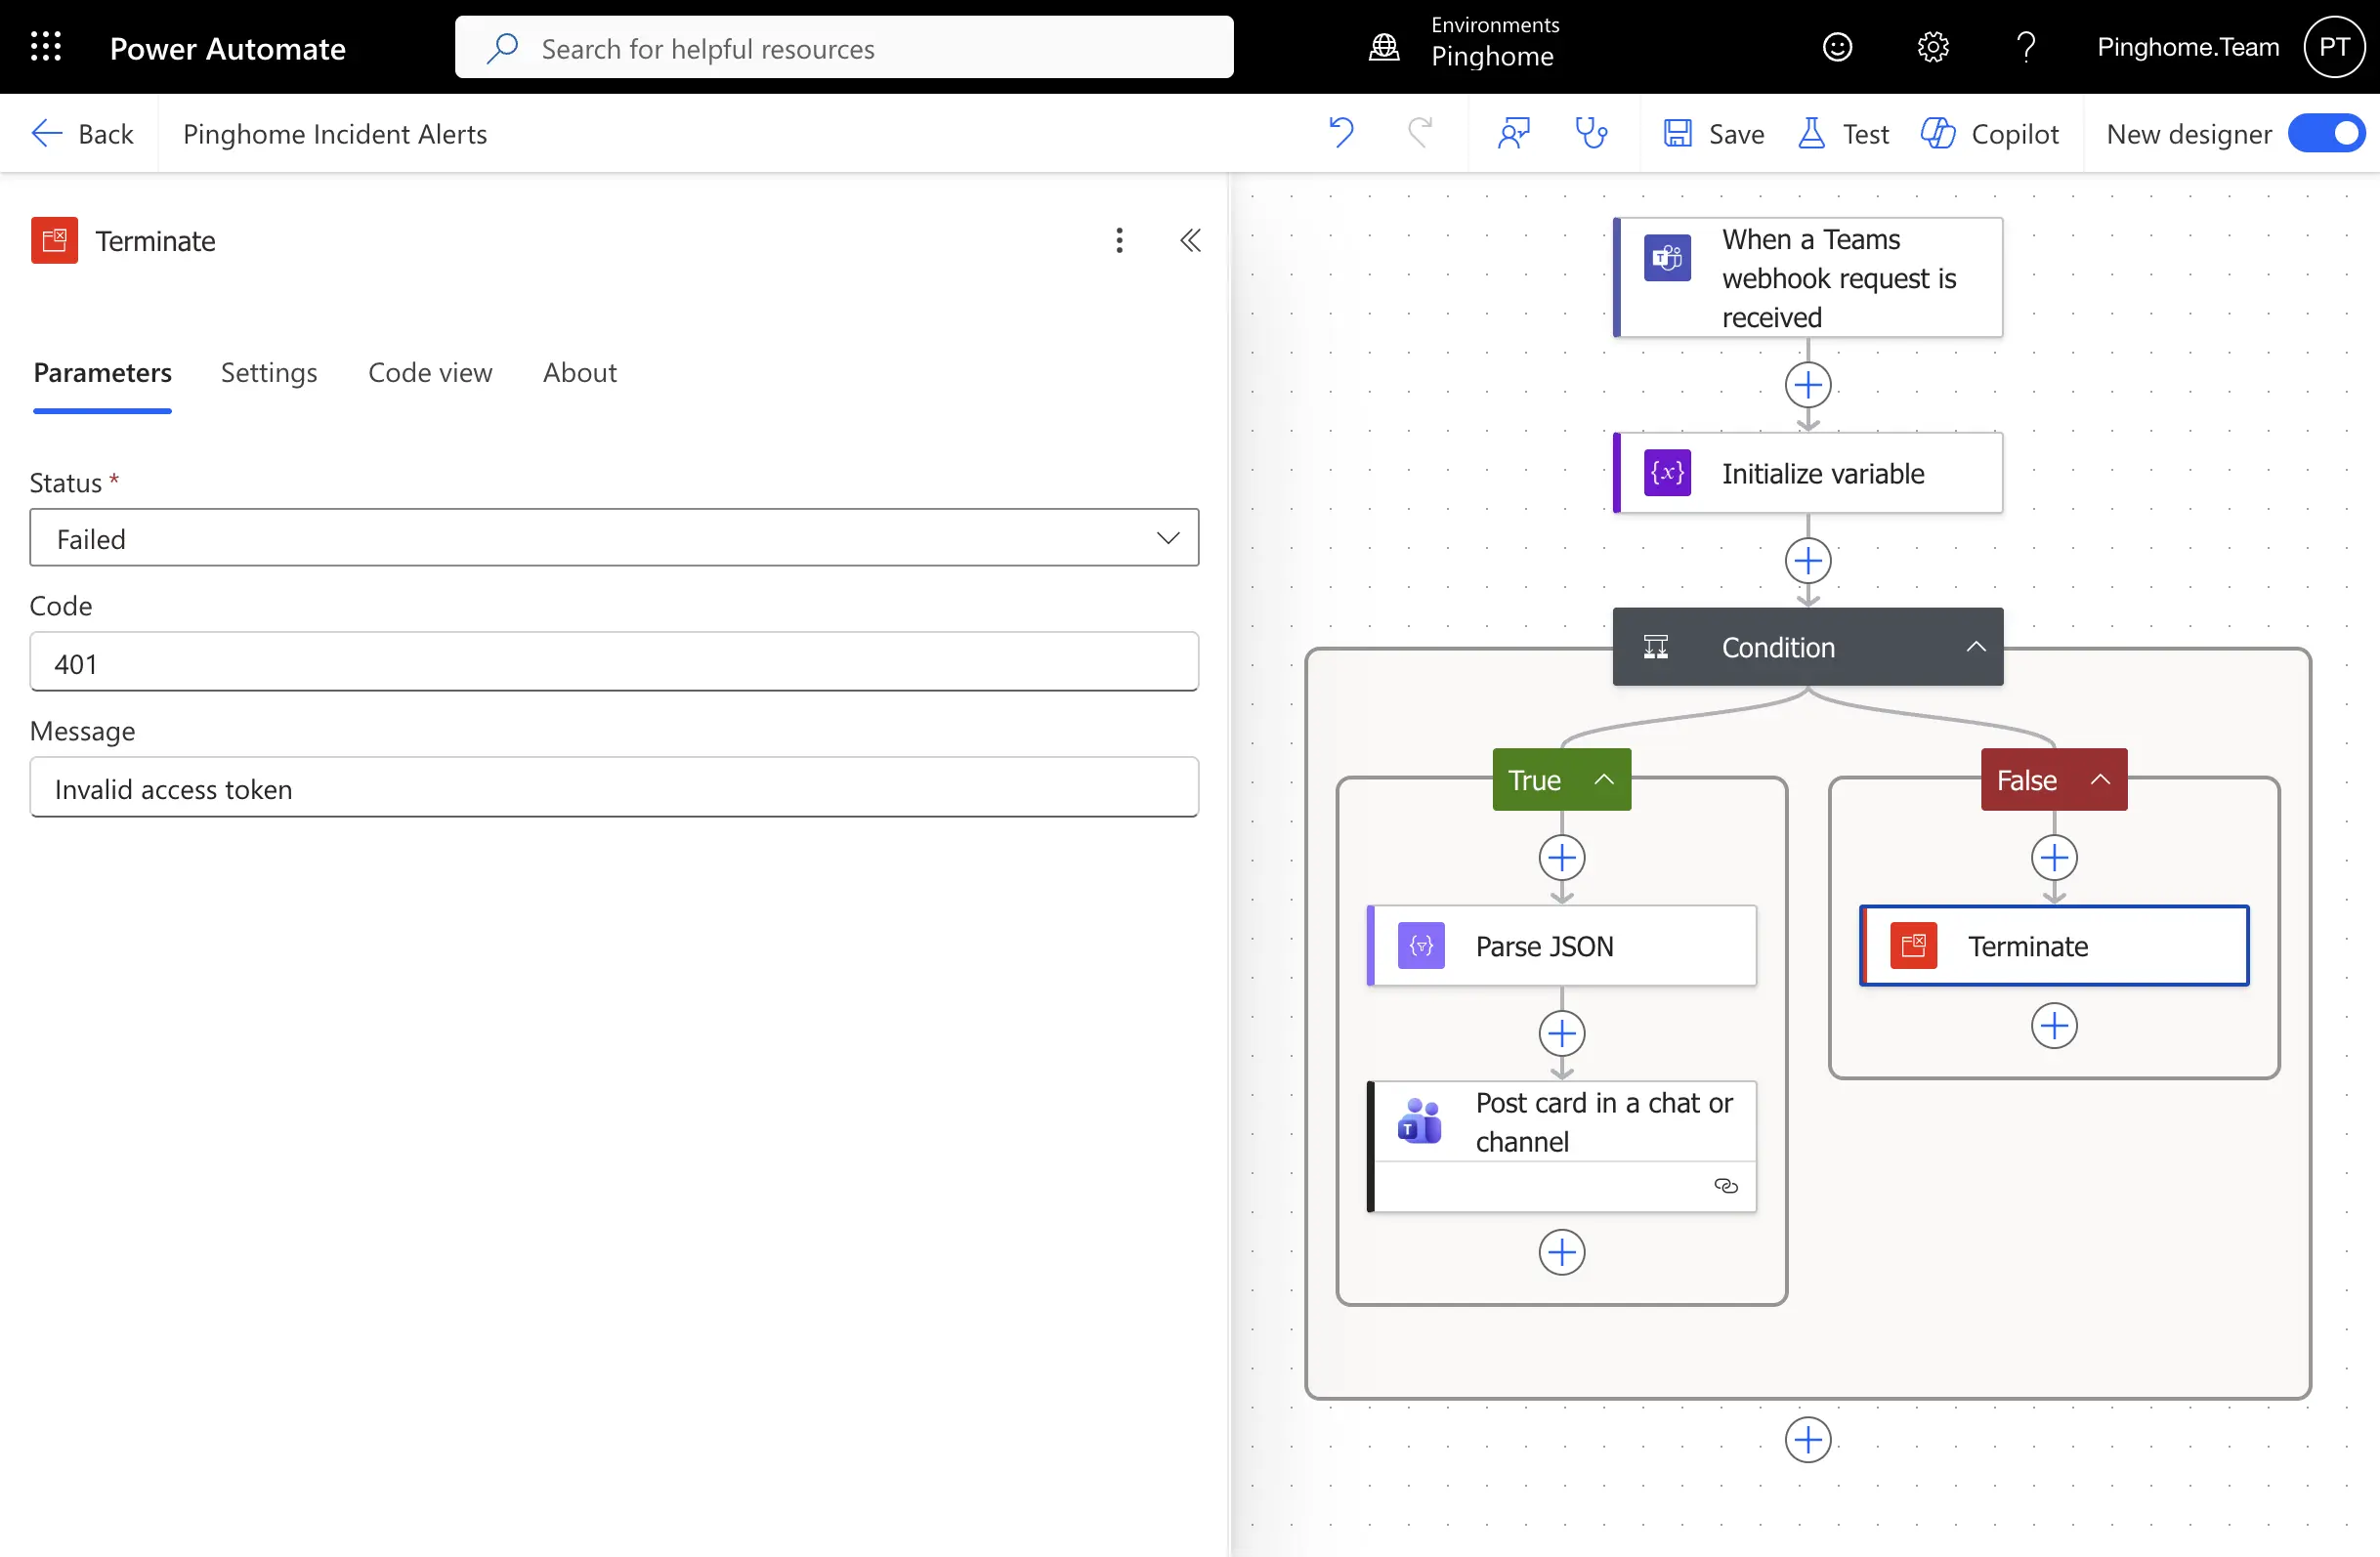The image size is (2380, 1557).
Task: Switch to the Settings tab
Action: pos(268,372)
